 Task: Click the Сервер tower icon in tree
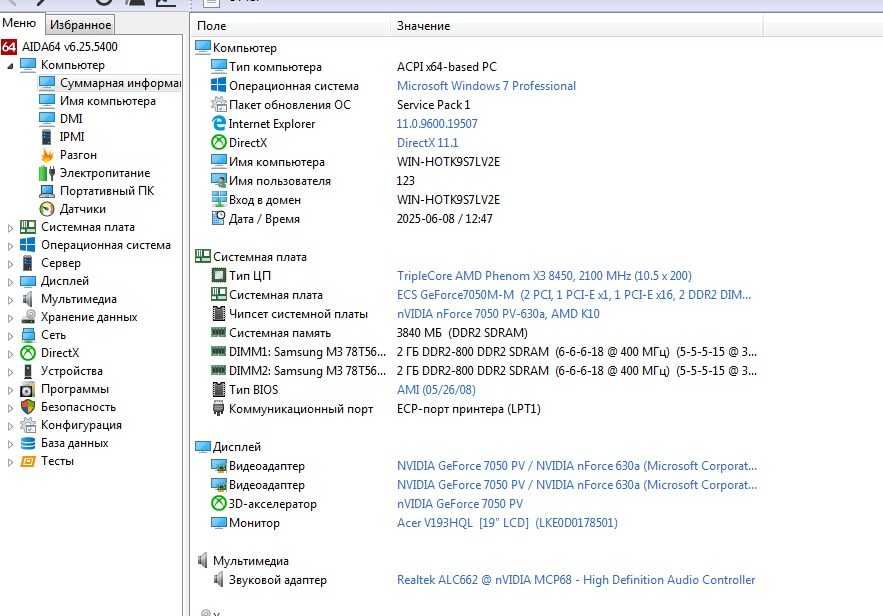pos(28,263)
